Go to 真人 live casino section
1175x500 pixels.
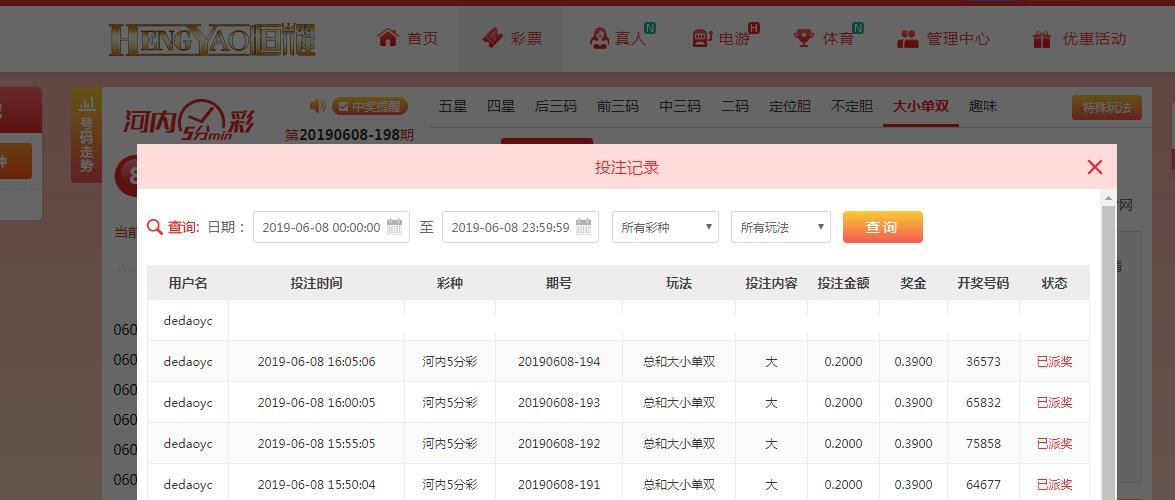[618, 39]
